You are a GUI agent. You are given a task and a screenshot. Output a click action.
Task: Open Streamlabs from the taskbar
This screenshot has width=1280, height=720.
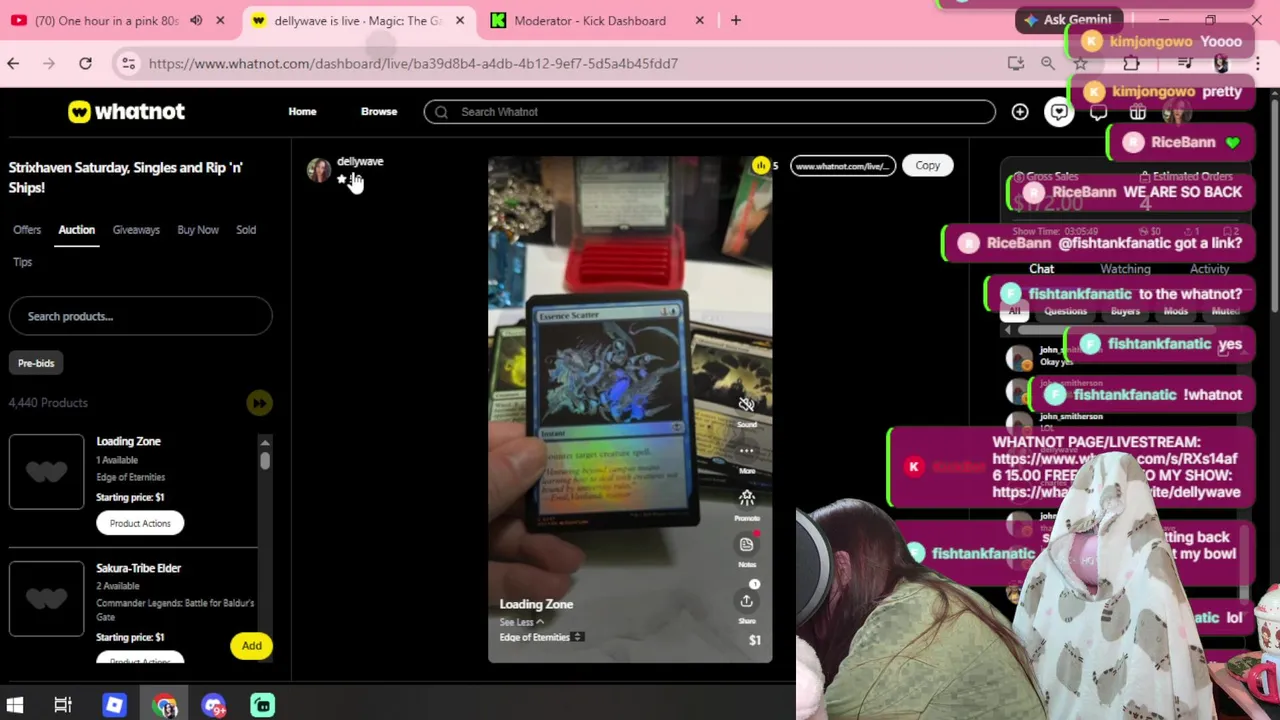262,705
